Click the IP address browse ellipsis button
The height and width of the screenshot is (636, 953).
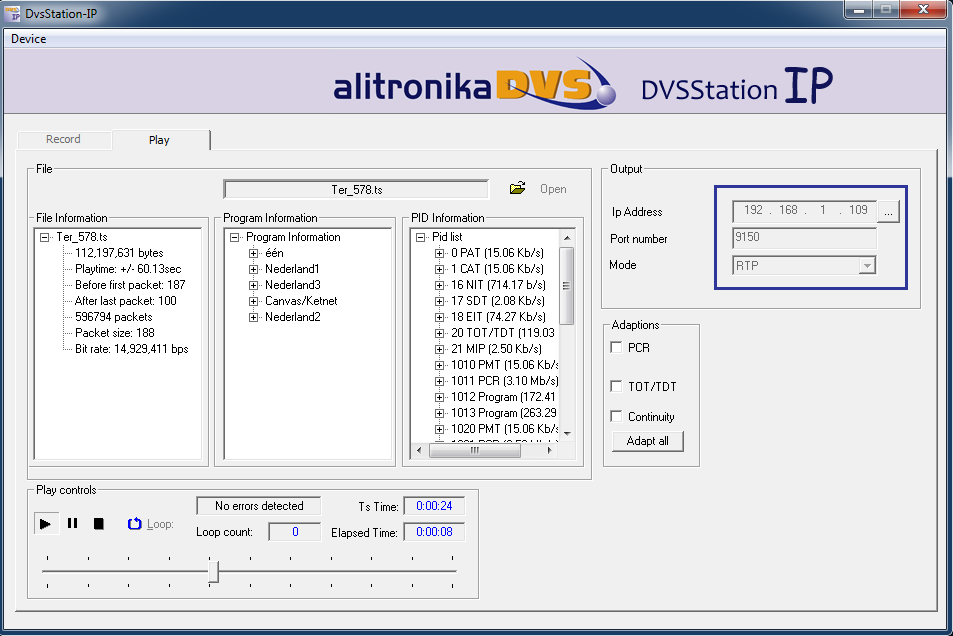click(x=889, y=211)
